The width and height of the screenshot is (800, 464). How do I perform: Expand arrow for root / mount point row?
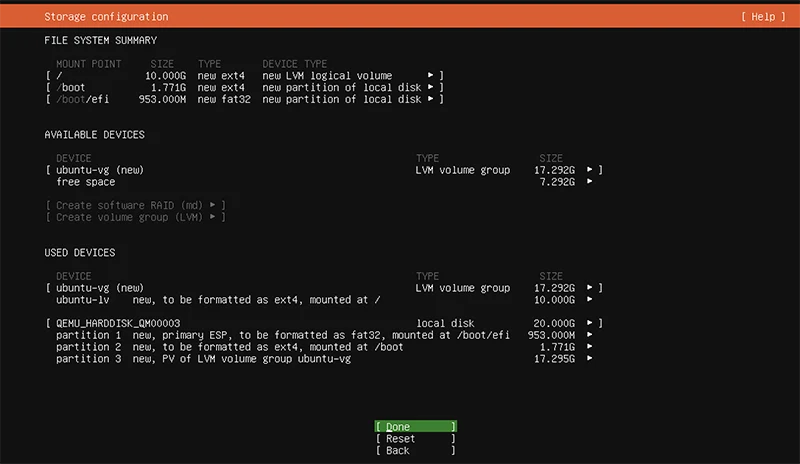[431, 75]
